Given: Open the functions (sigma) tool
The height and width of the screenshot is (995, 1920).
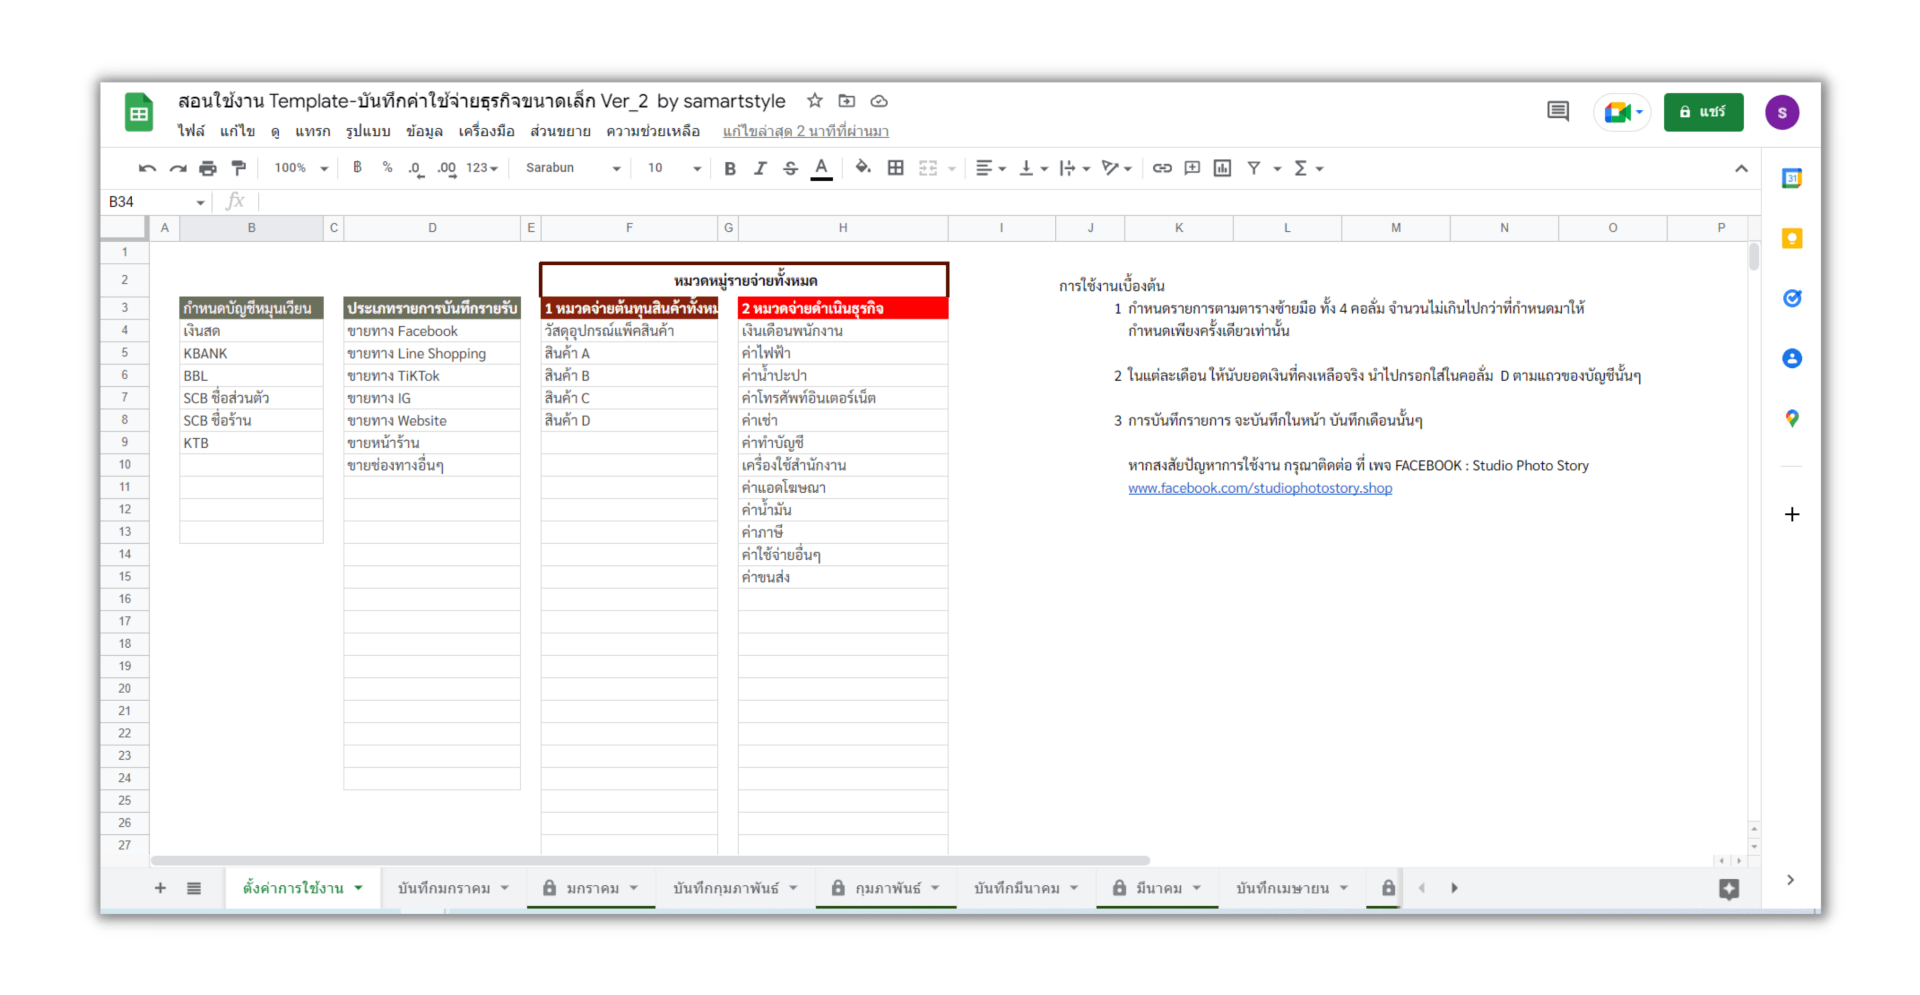Looking at the screenshot, I should 1303,168.
